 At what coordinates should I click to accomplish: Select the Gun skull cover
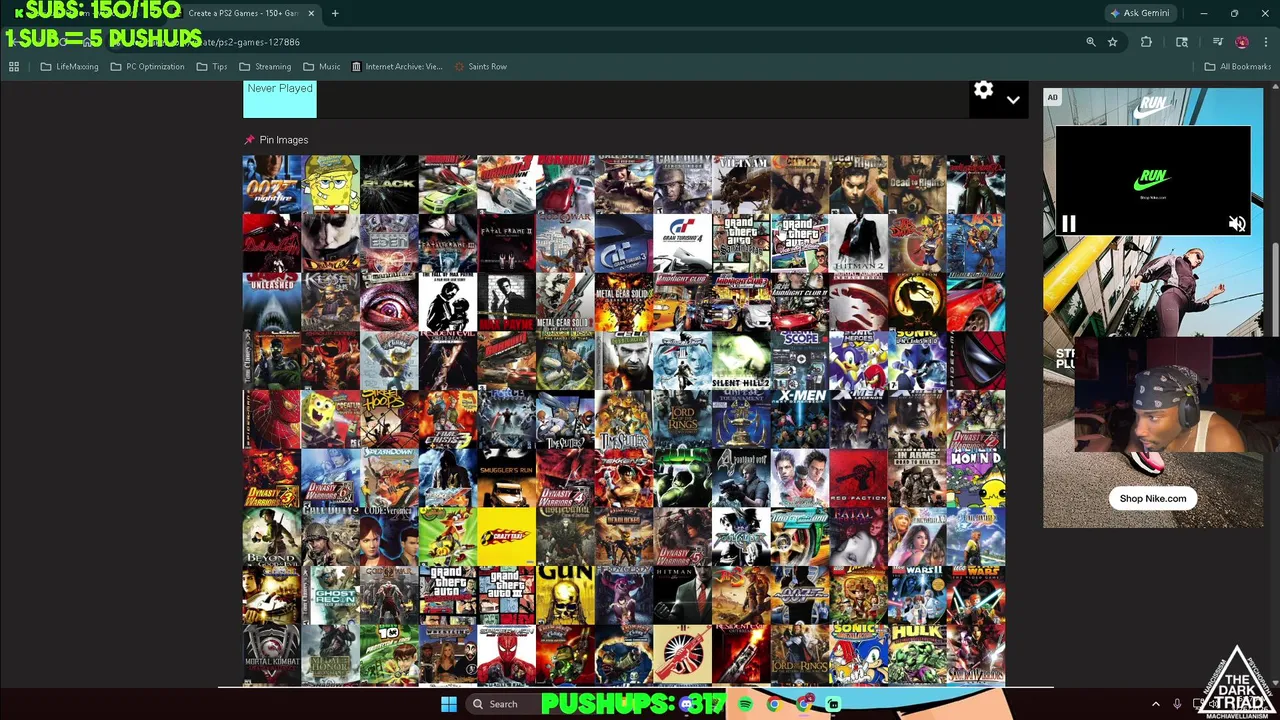click(x=565, y=596)
